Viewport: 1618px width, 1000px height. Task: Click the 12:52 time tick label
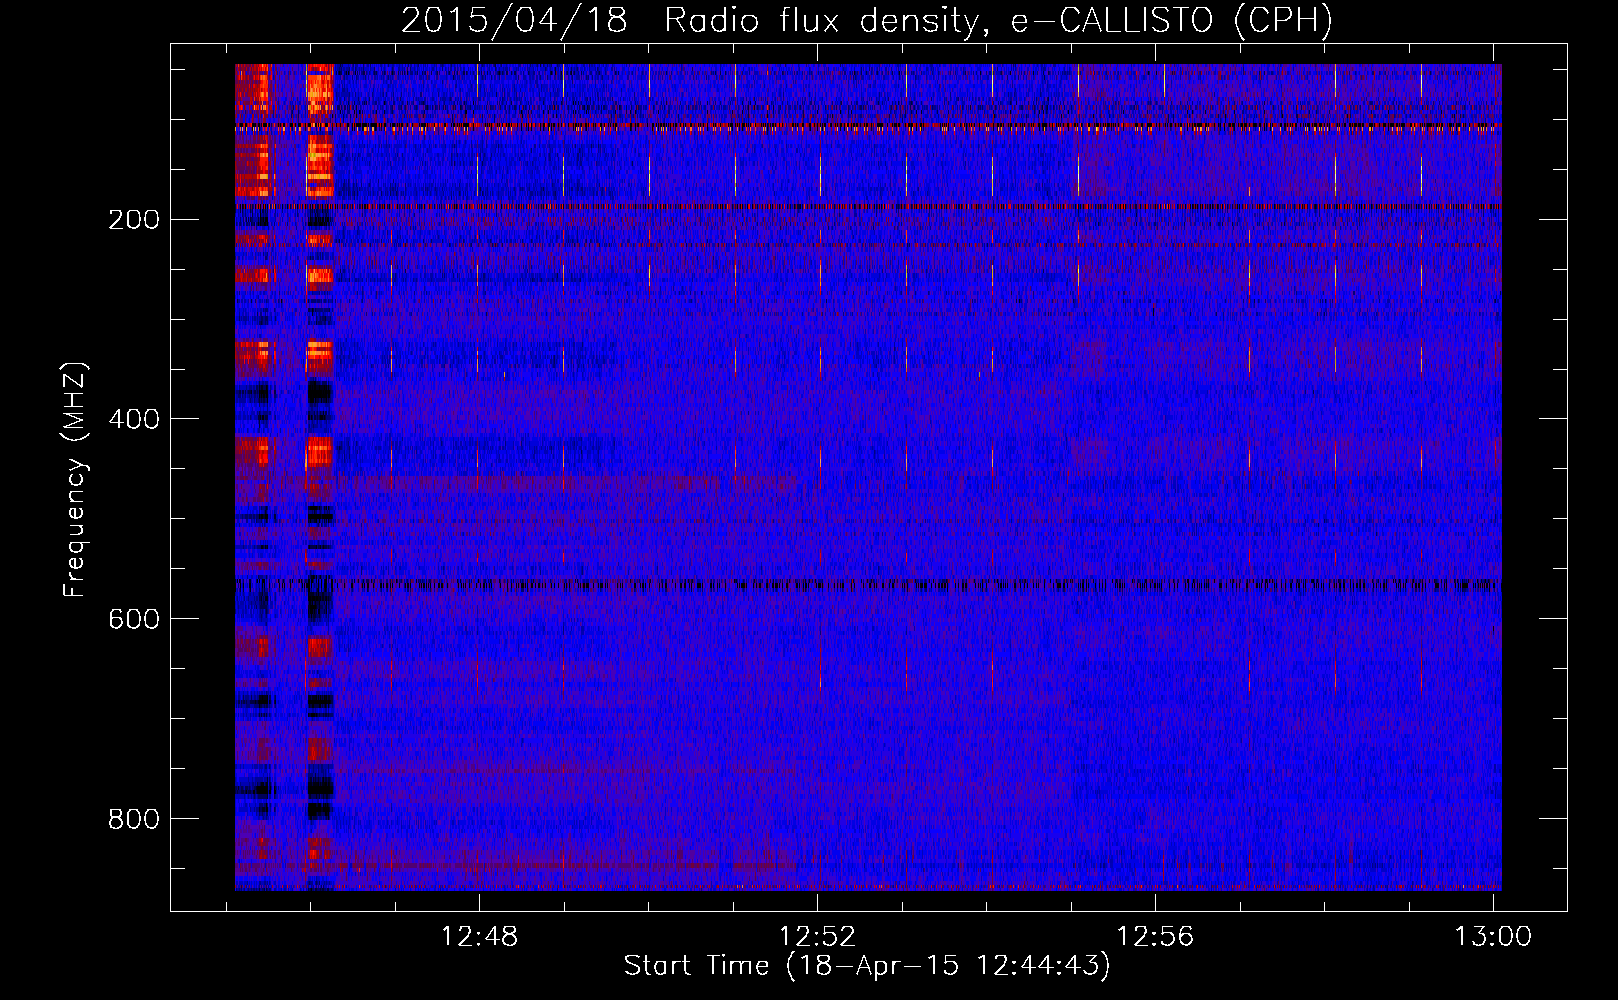click(x=818, y=936)
